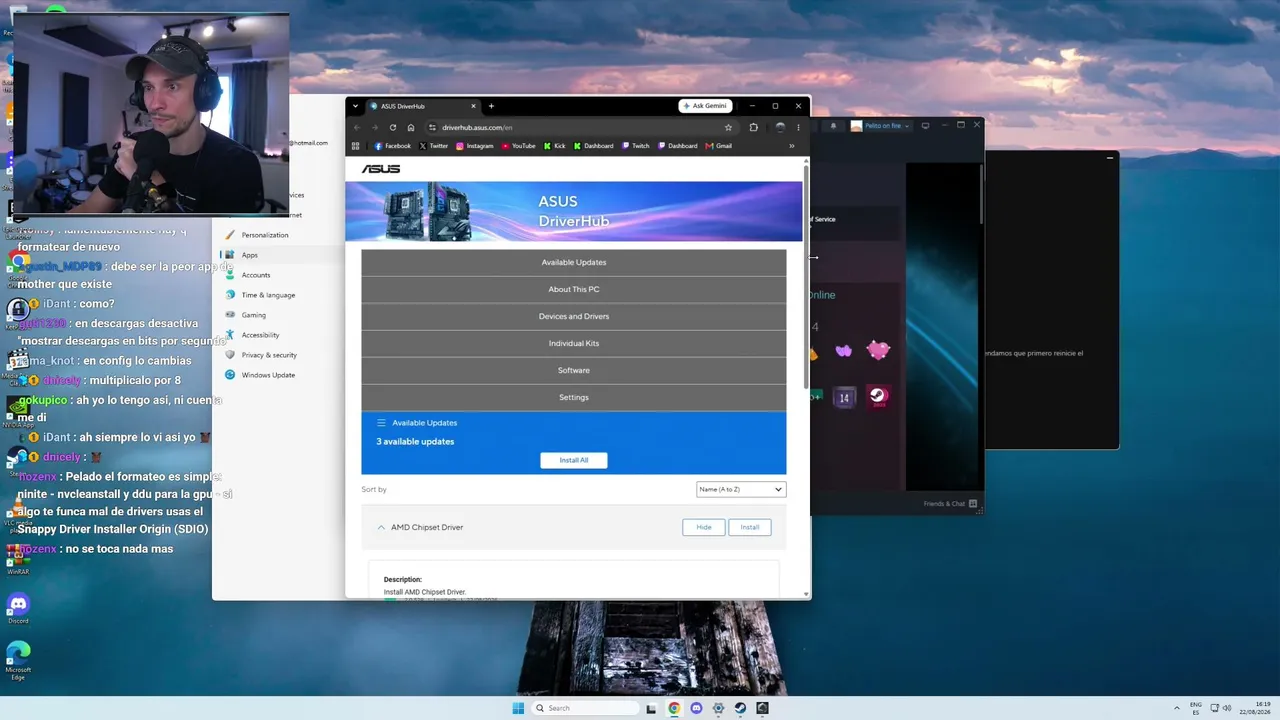
Task: Open Personalization in Windows Settings
Action: [x=265, y=235]
